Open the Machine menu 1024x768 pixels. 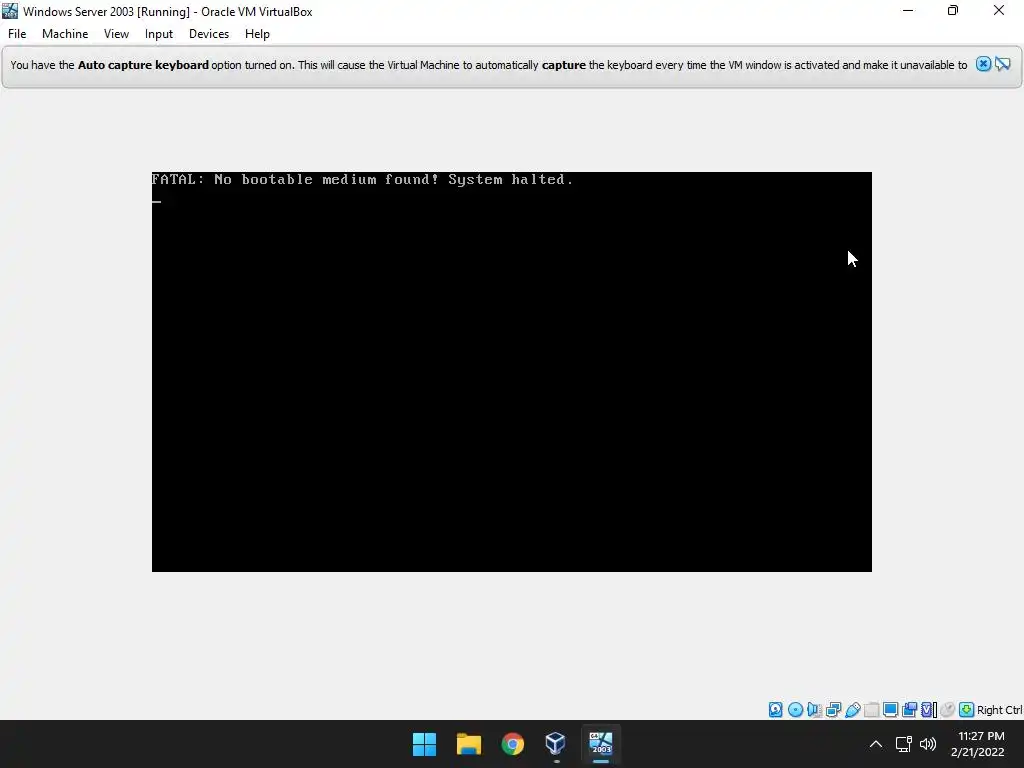click(x=65, y=34)
